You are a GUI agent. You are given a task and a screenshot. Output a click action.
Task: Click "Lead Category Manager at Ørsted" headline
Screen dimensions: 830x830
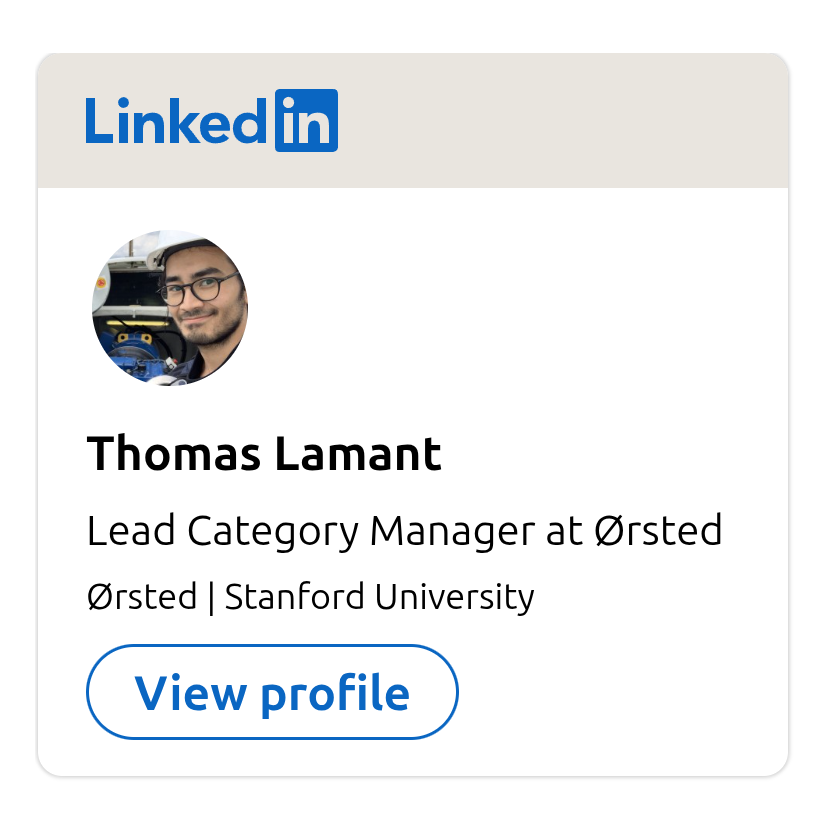[x=404, y=531]
